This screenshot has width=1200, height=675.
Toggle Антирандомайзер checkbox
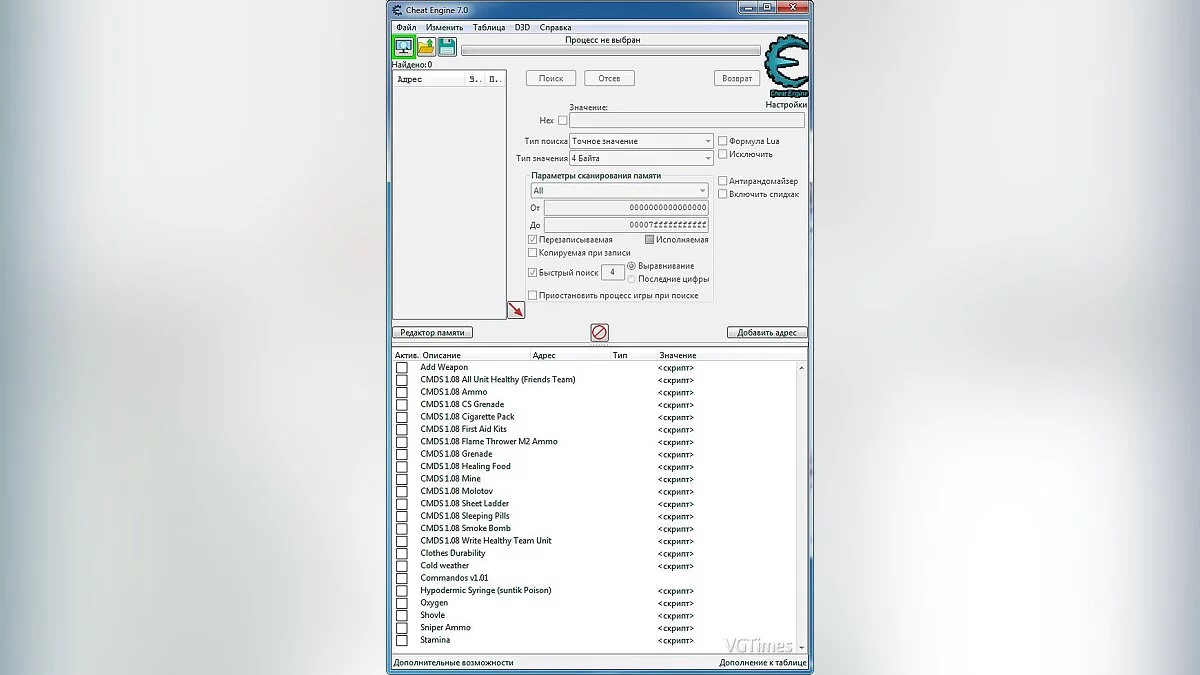coord(723,181)
